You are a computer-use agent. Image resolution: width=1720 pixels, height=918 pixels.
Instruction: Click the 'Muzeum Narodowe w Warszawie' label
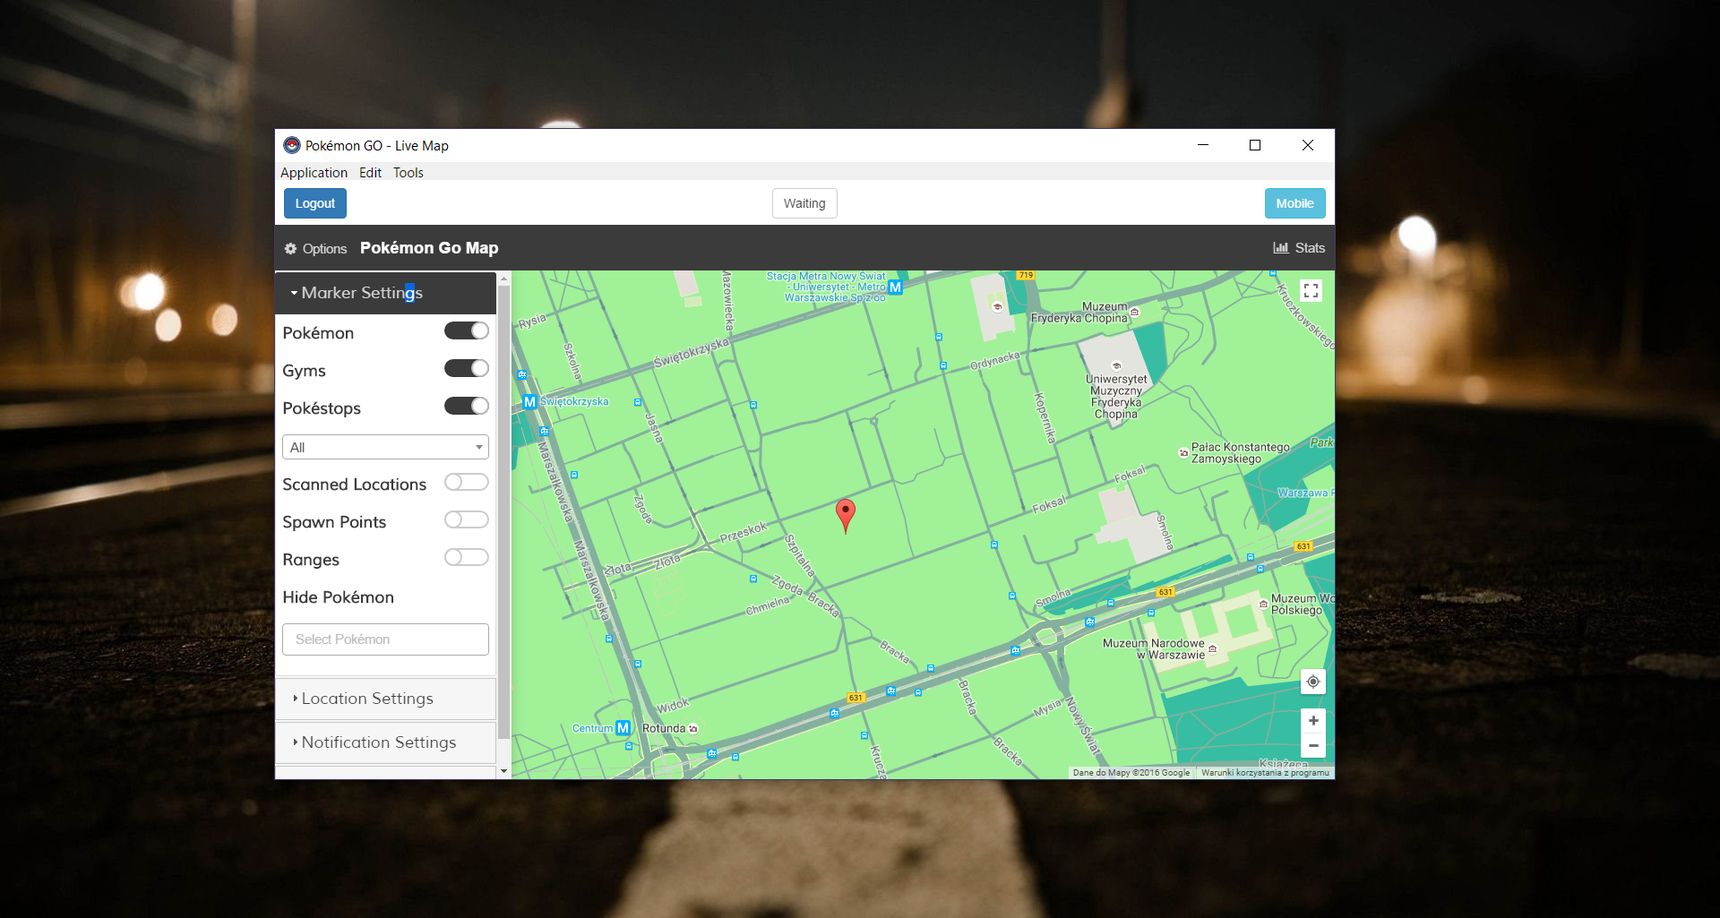click(1153, 649)
